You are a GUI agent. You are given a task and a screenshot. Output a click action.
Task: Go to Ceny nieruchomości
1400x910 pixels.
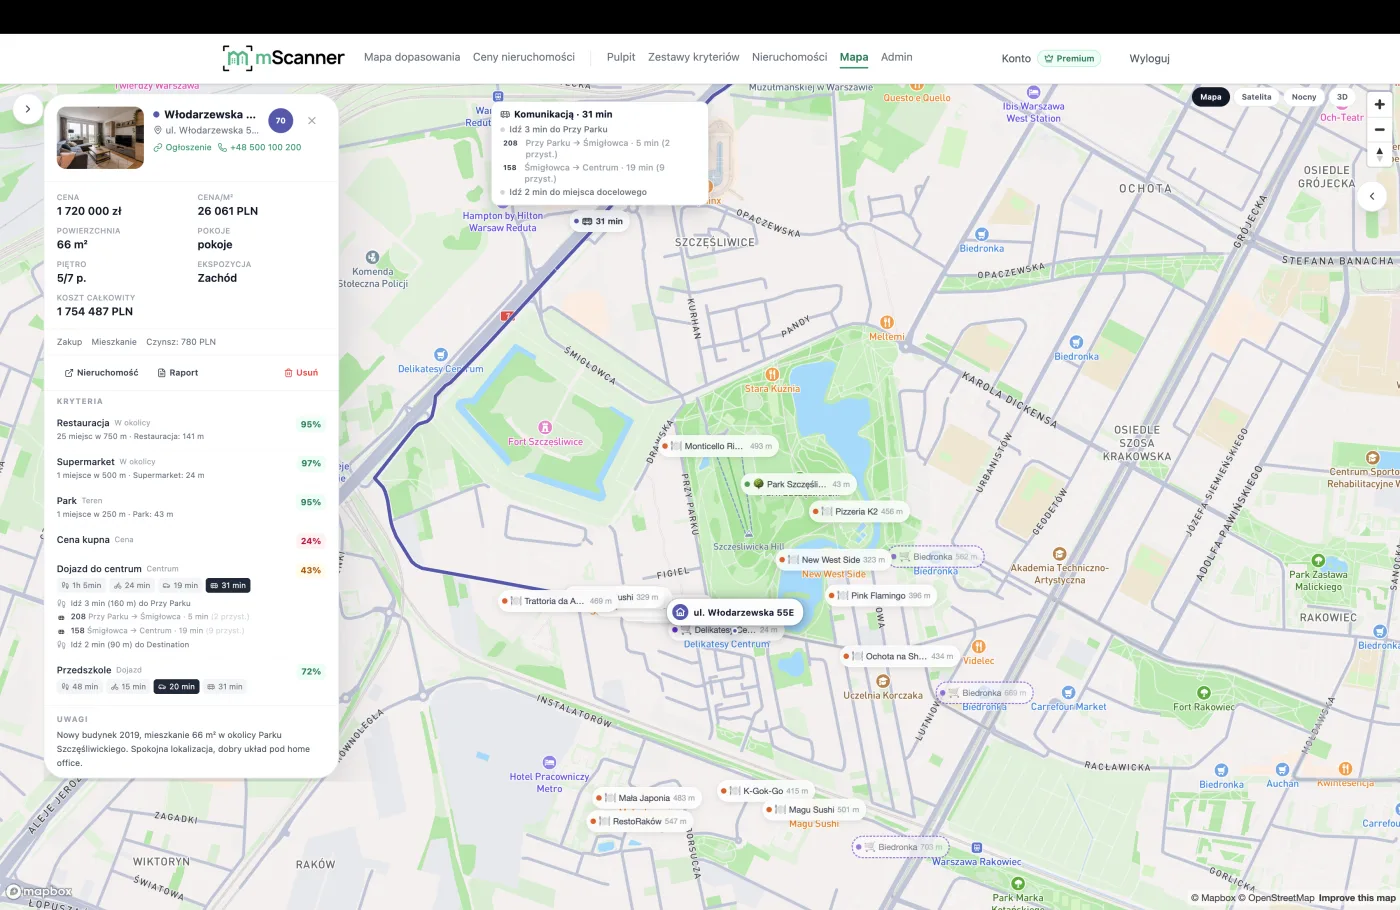pyautogui.click(x=524, y=57)
